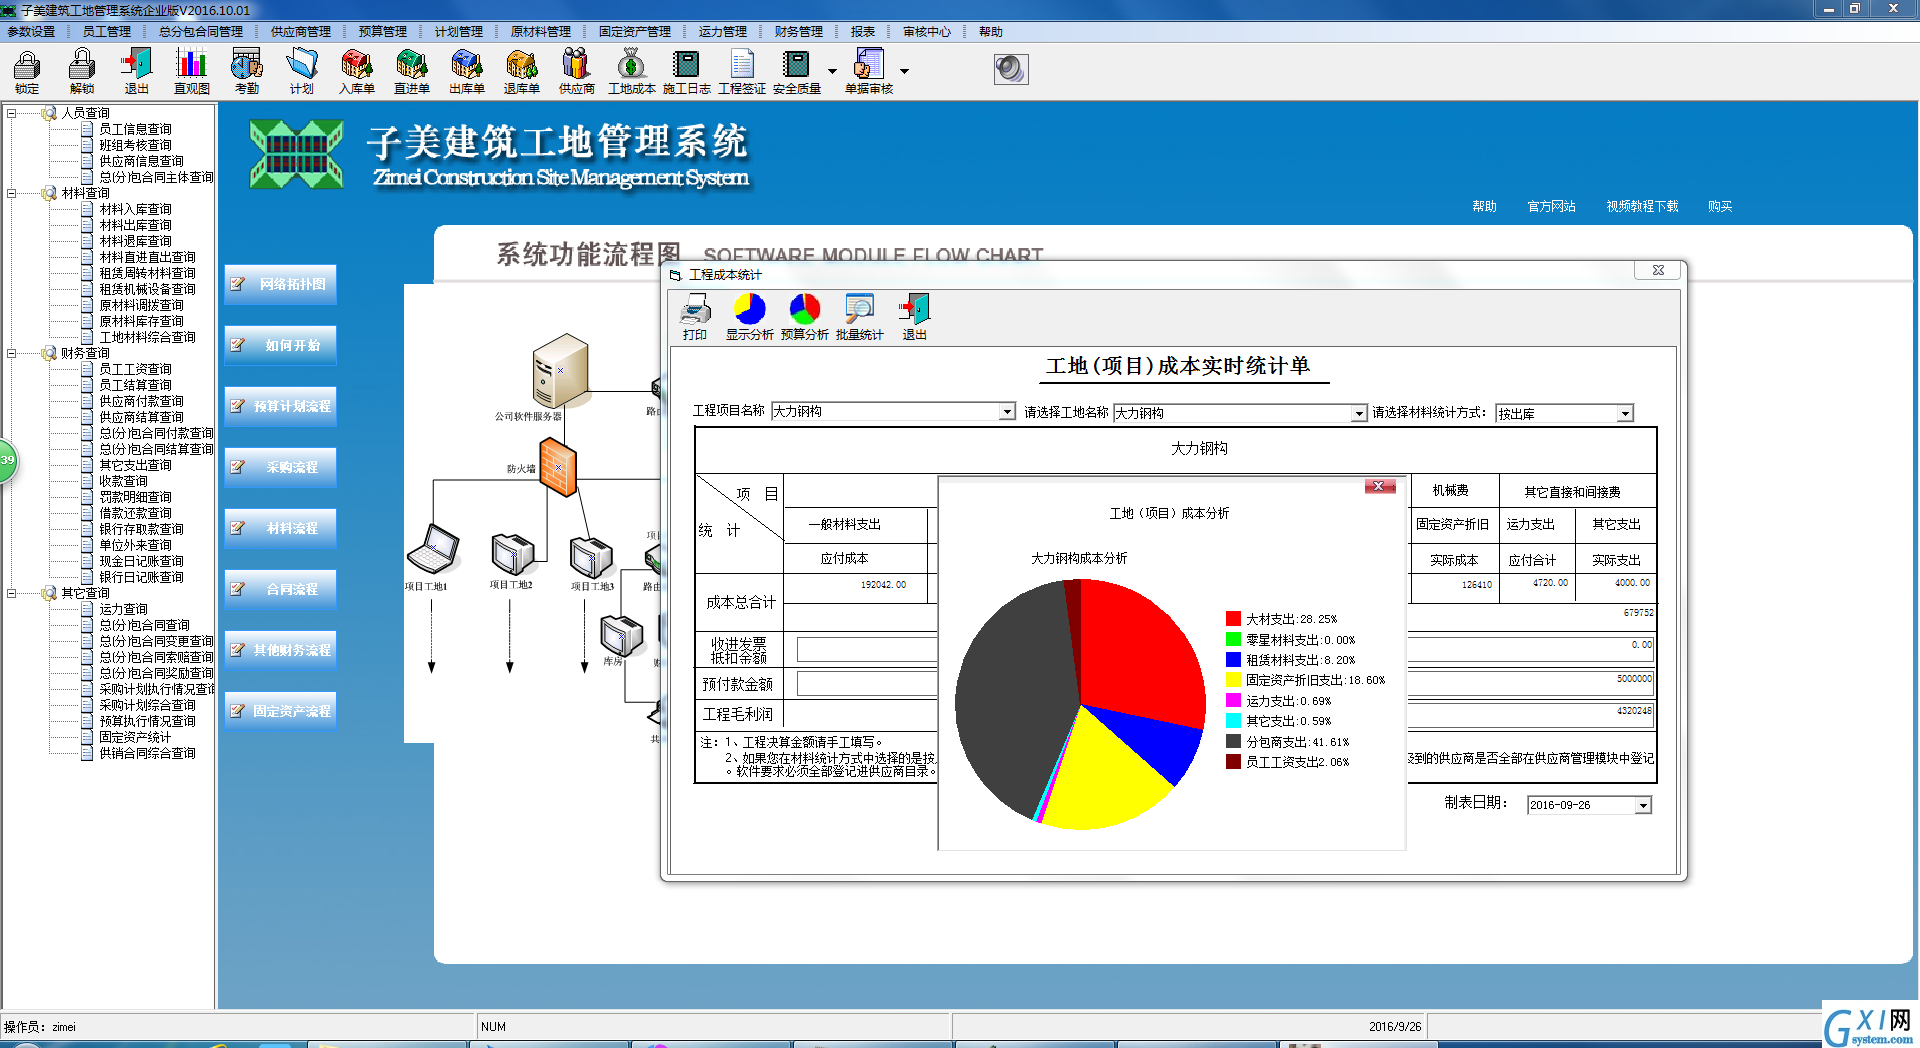Open the 审核中心 menu
The image size is (1920, 1048).
coord(927,32)
